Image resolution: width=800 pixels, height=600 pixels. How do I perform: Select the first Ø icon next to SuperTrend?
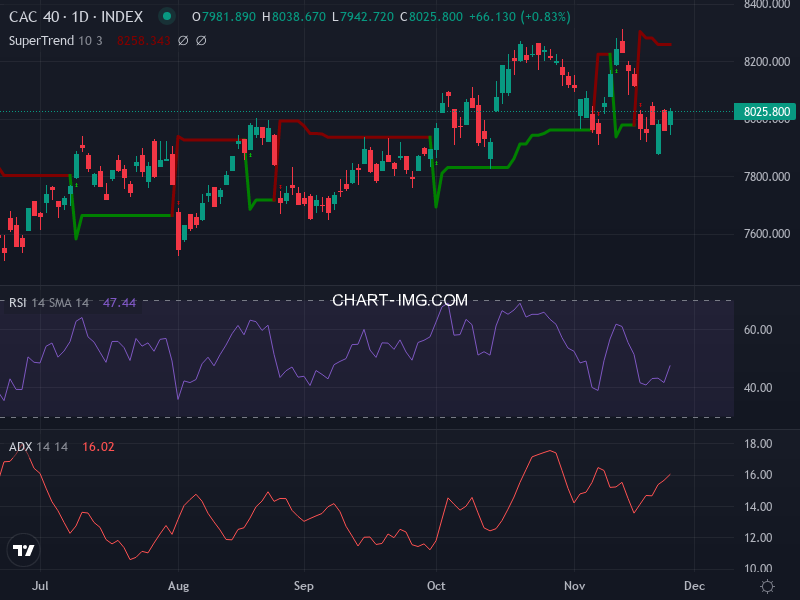point(183,40)
